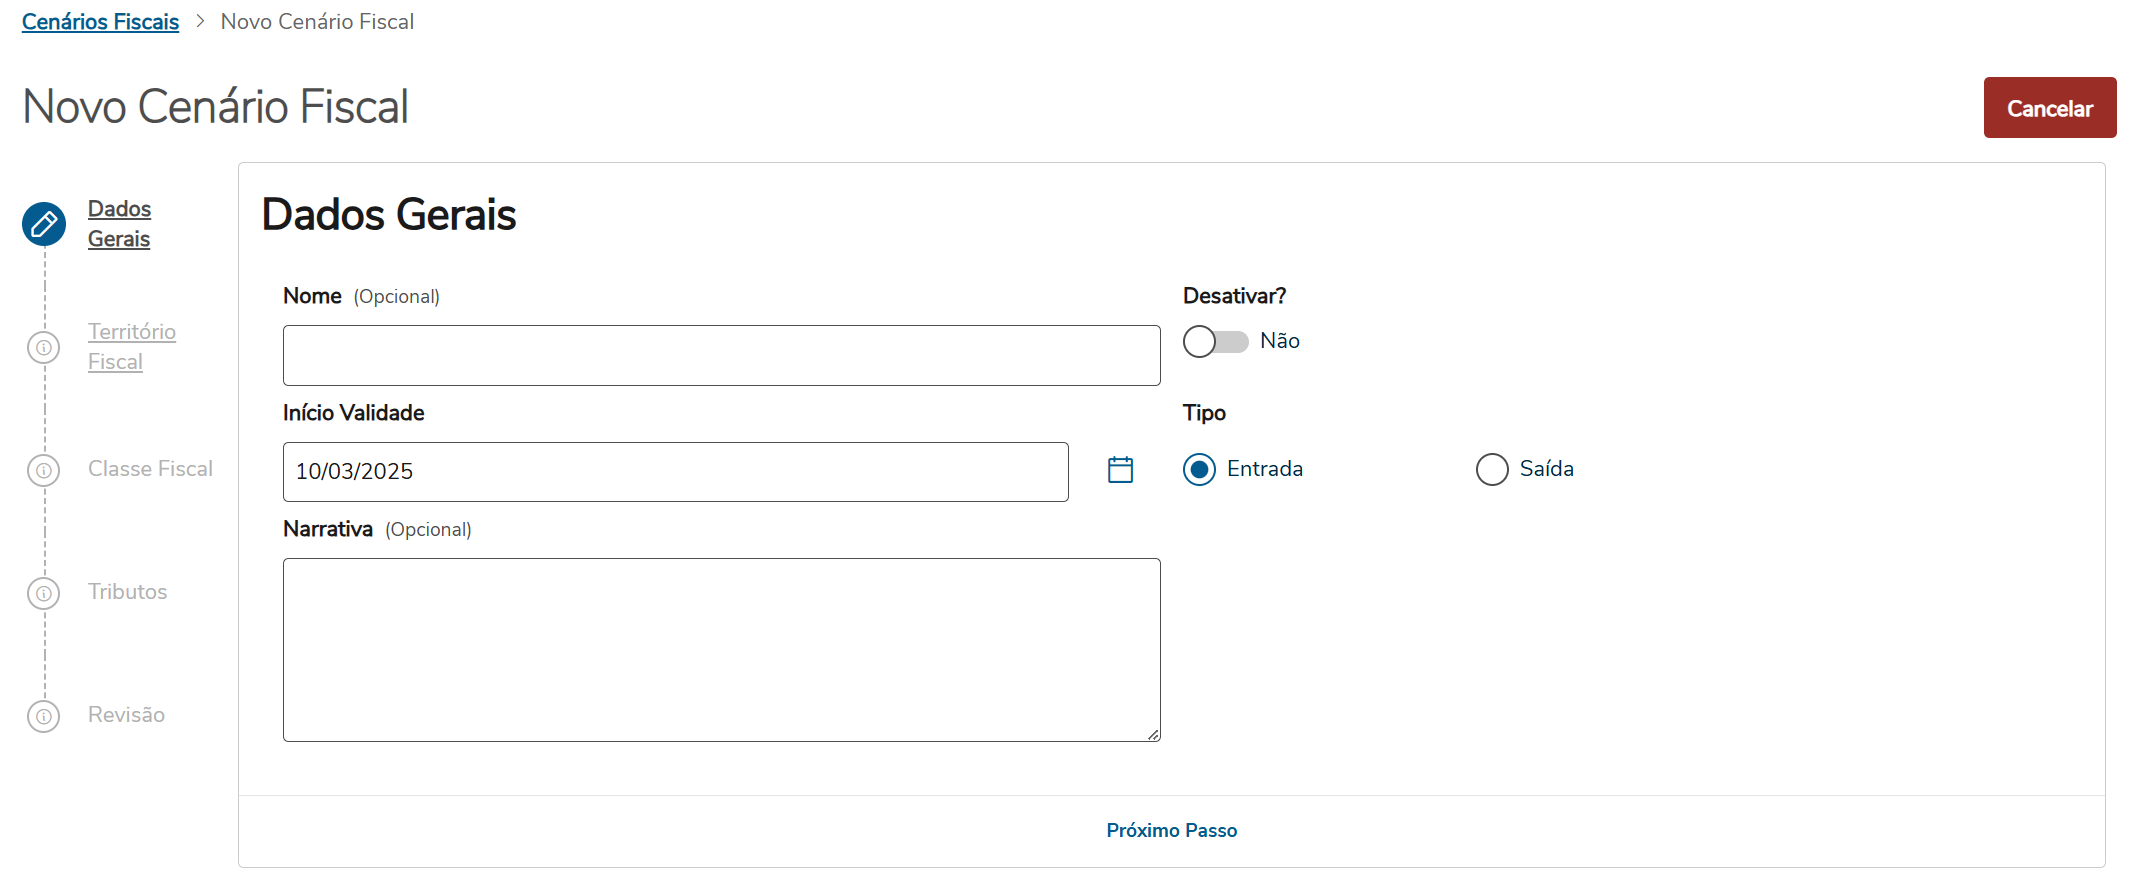Click the breadcrumb chevron separator
This screenshot has width=2140, height=881.
click(200, 21)
